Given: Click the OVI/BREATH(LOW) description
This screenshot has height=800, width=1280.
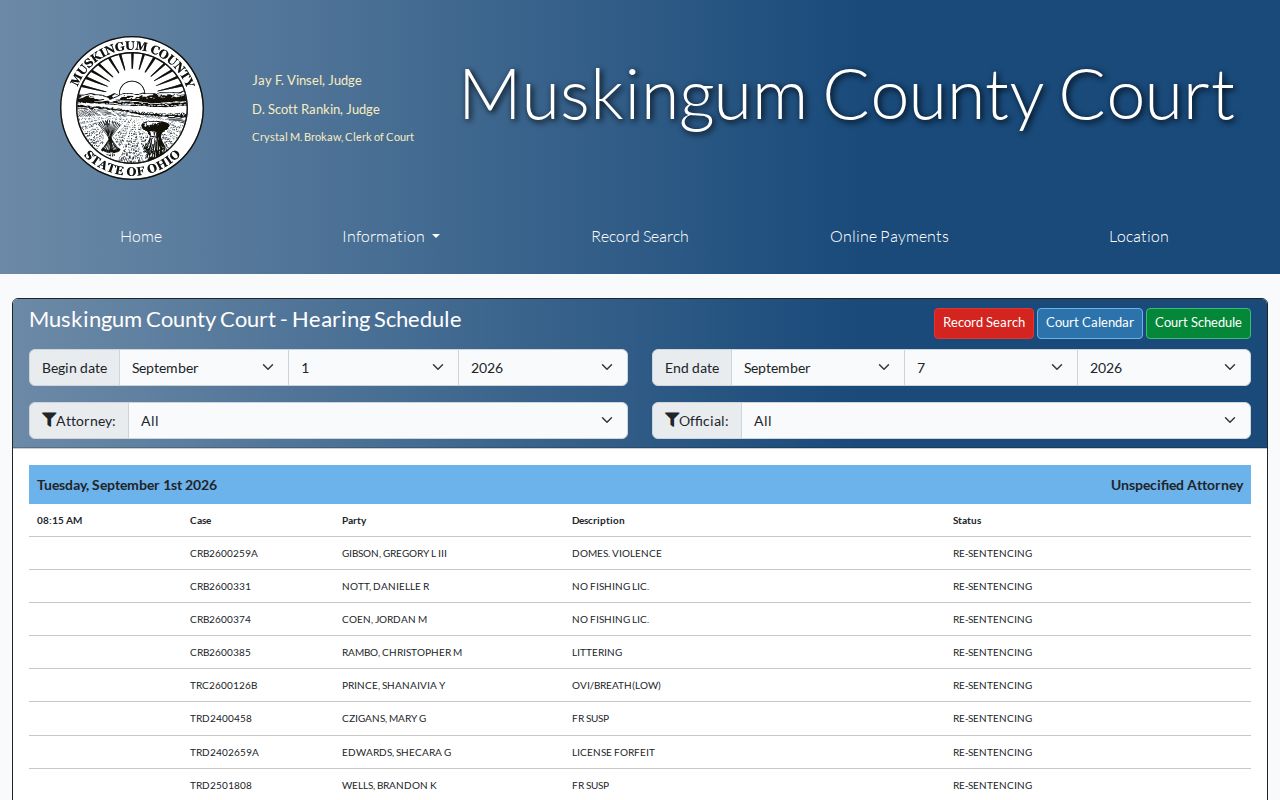Looking at the screenshot, I should [616, 685].
